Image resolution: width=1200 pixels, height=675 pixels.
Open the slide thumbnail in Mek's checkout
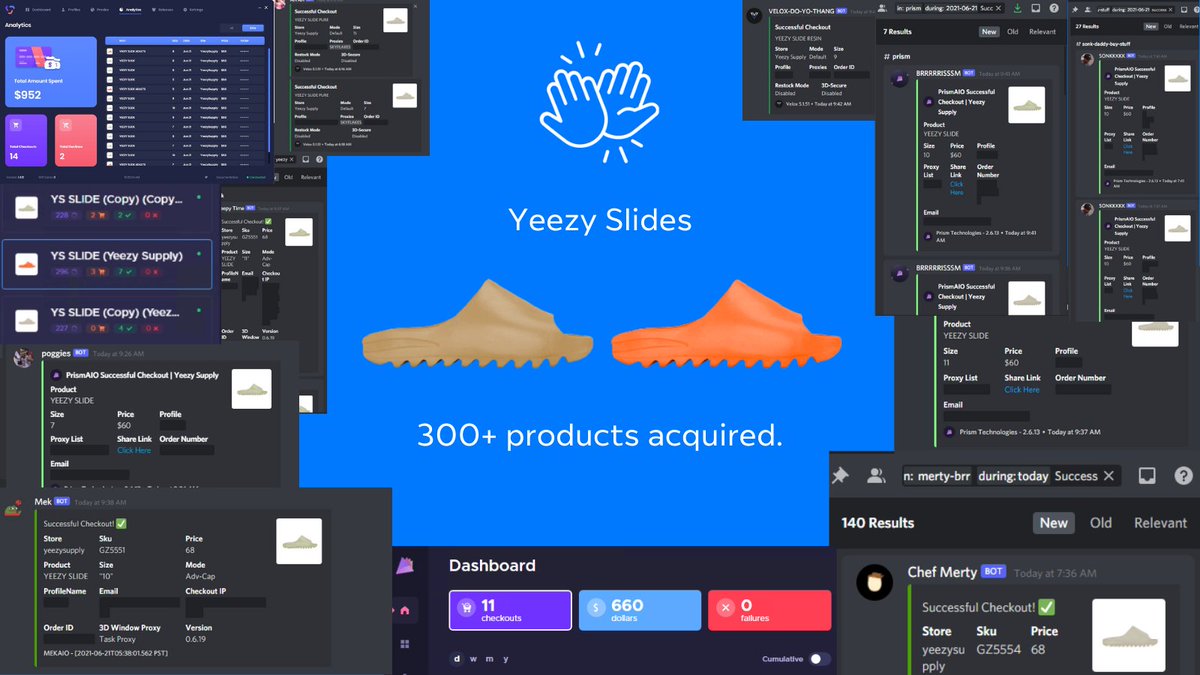(299, 541)
